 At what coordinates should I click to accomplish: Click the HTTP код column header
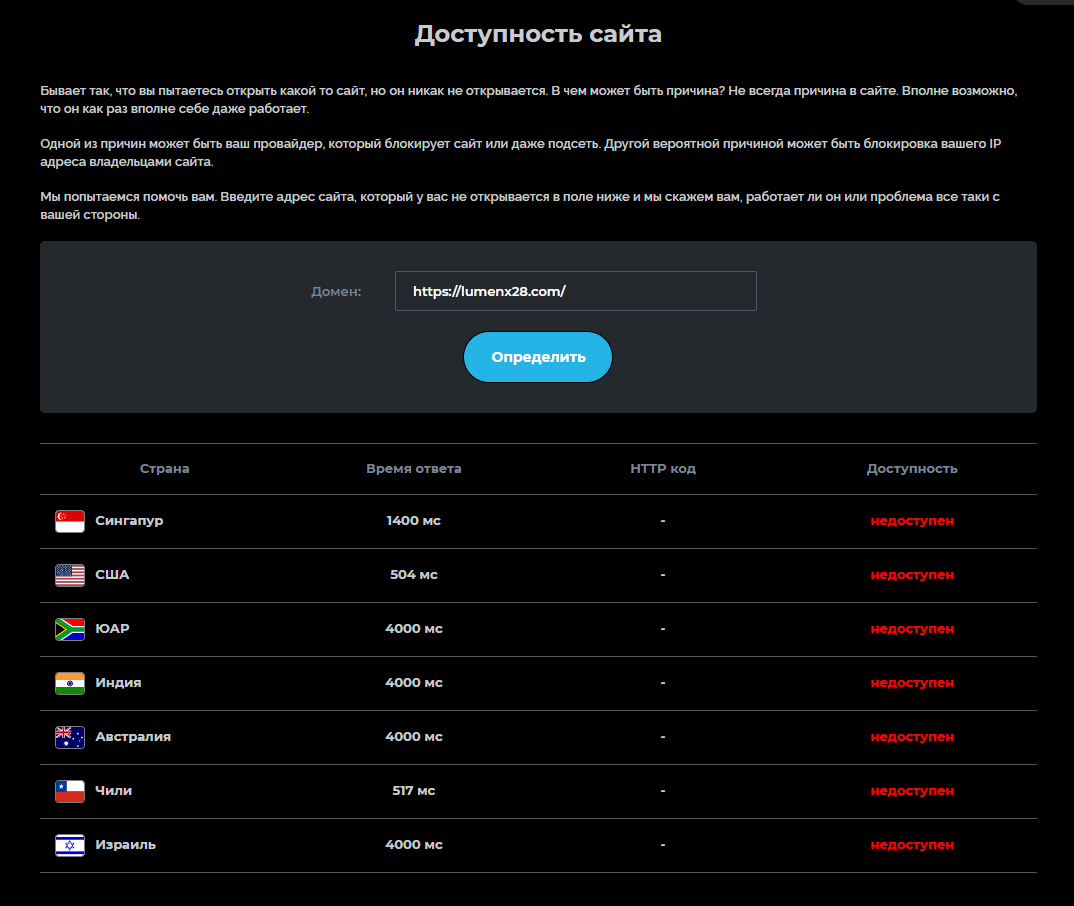(663, 468)
